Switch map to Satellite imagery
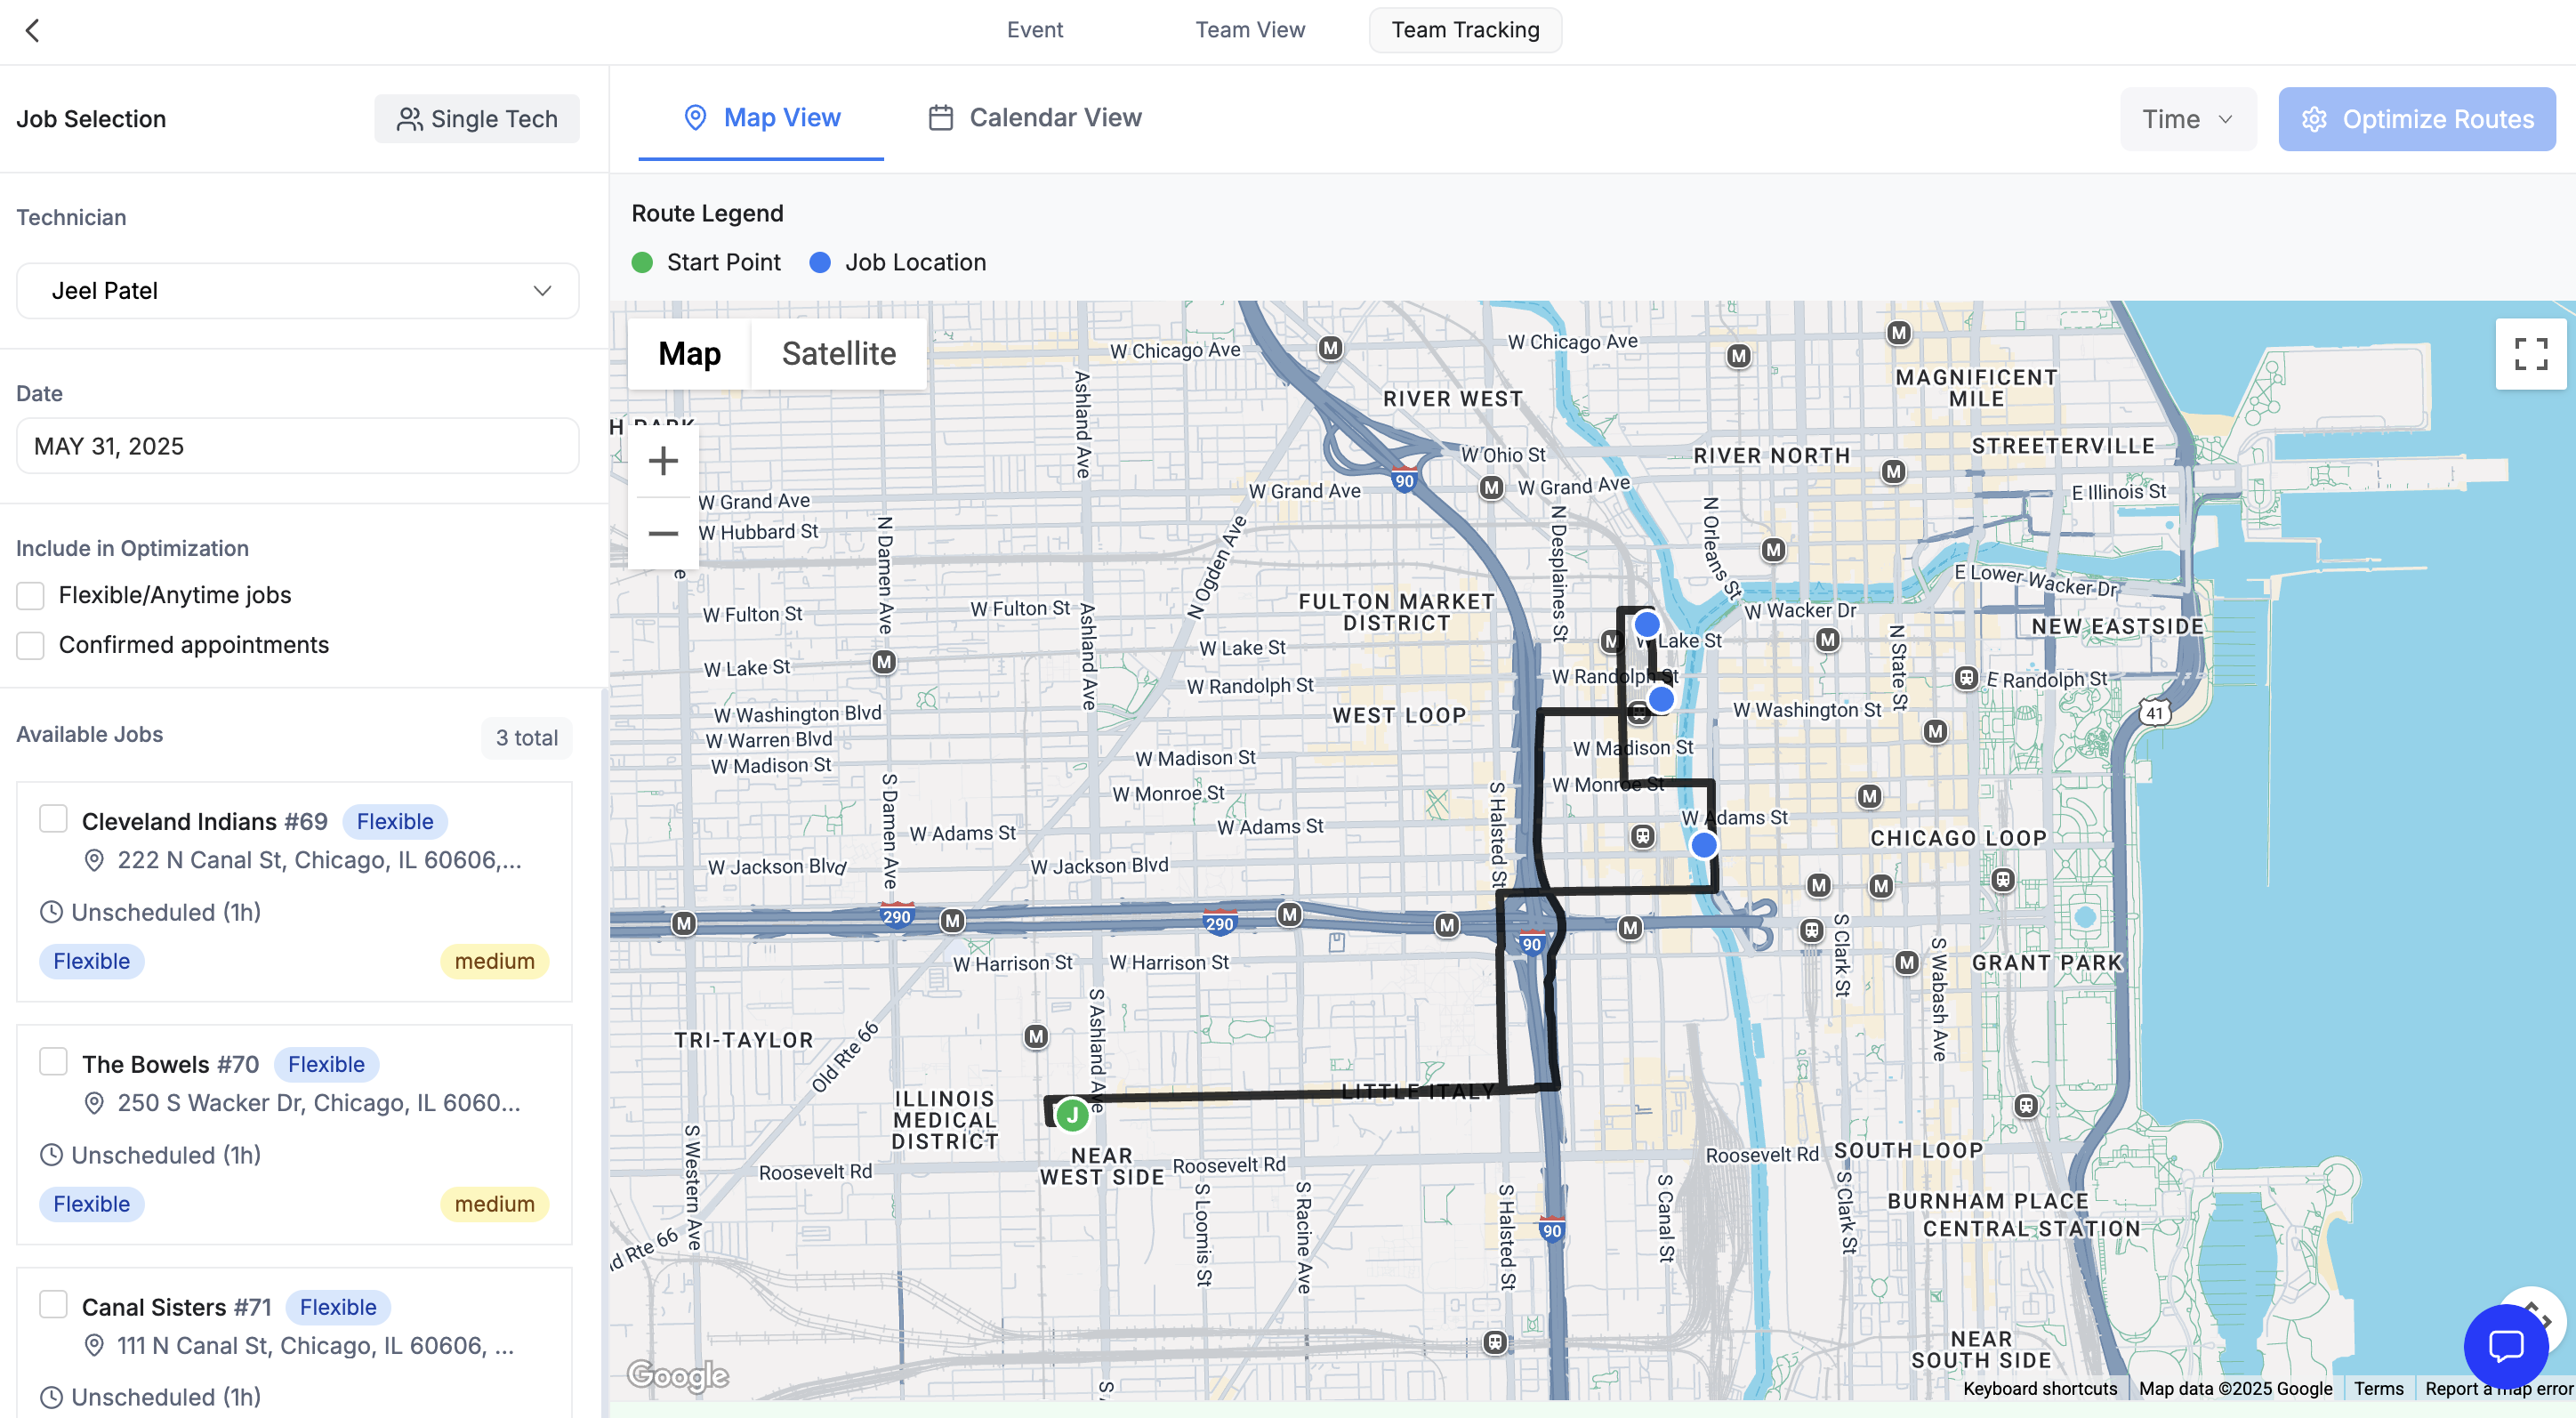Viewport: 2576px width, 1418px height. click(x=838, y=354)
